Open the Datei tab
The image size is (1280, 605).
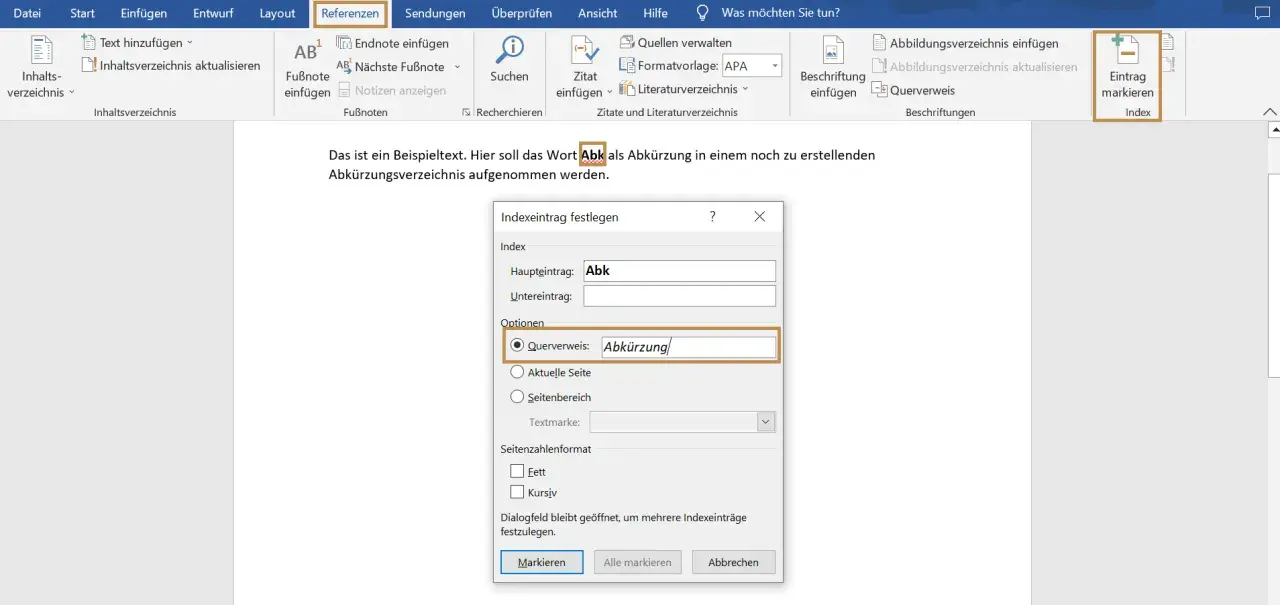click(x=27, y=13)
